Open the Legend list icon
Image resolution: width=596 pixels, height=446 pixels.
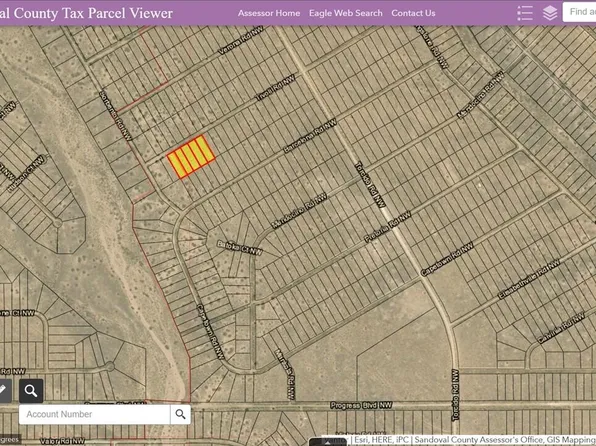tap(525, 13)
